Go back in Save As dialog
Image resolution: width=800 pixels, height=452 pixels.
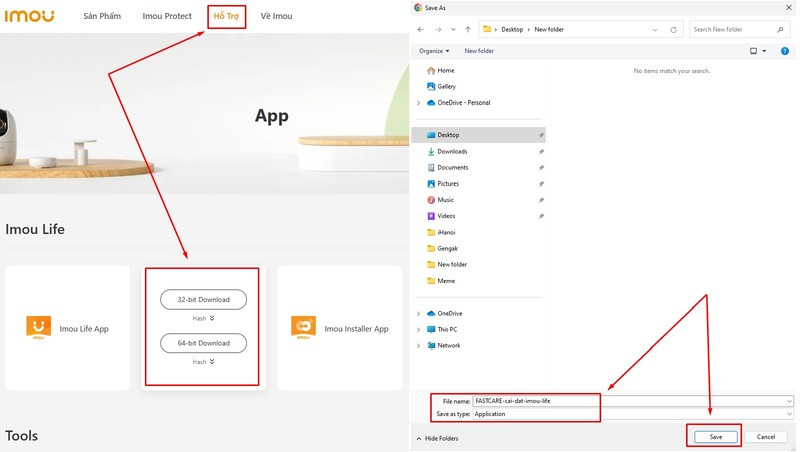tap(420, 30)
